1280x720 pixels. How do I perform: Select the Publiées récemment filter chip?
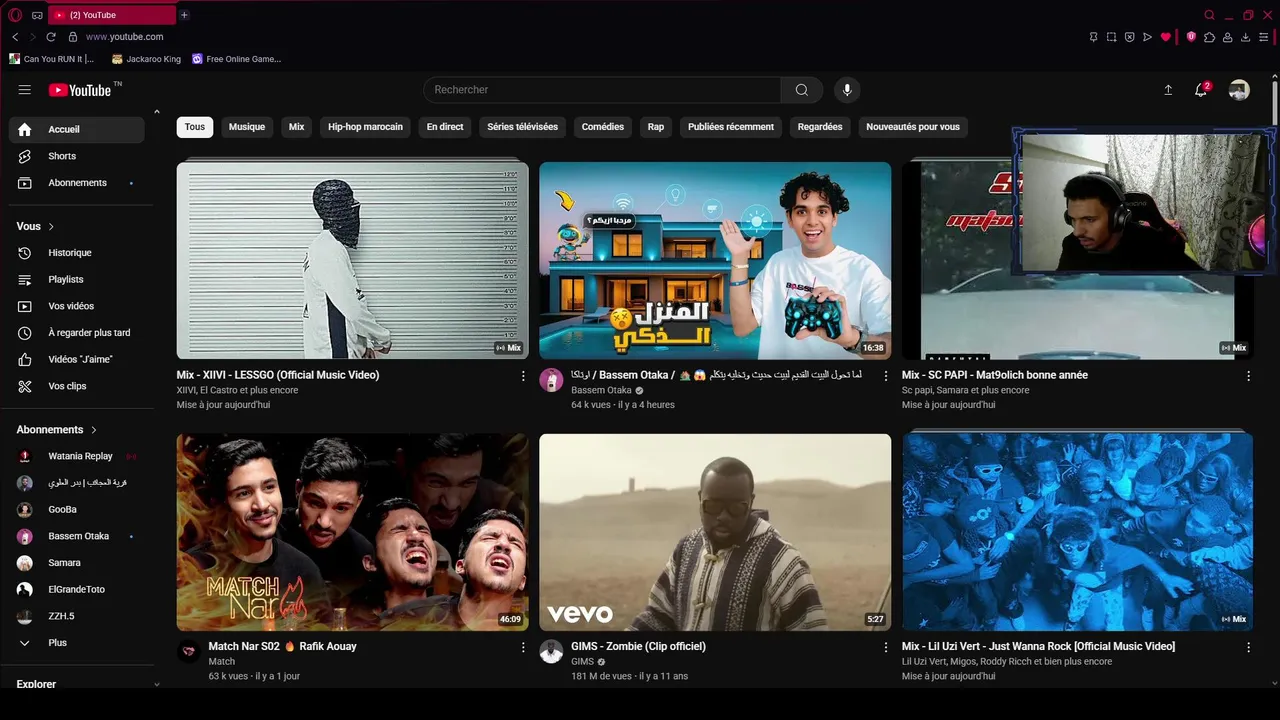(731, 127)
